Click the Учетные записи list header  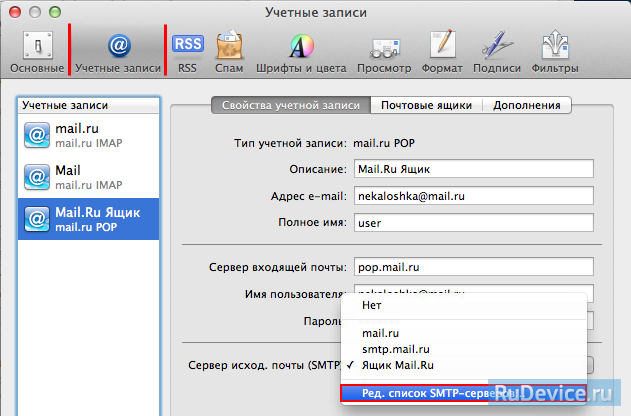point(89,105)
